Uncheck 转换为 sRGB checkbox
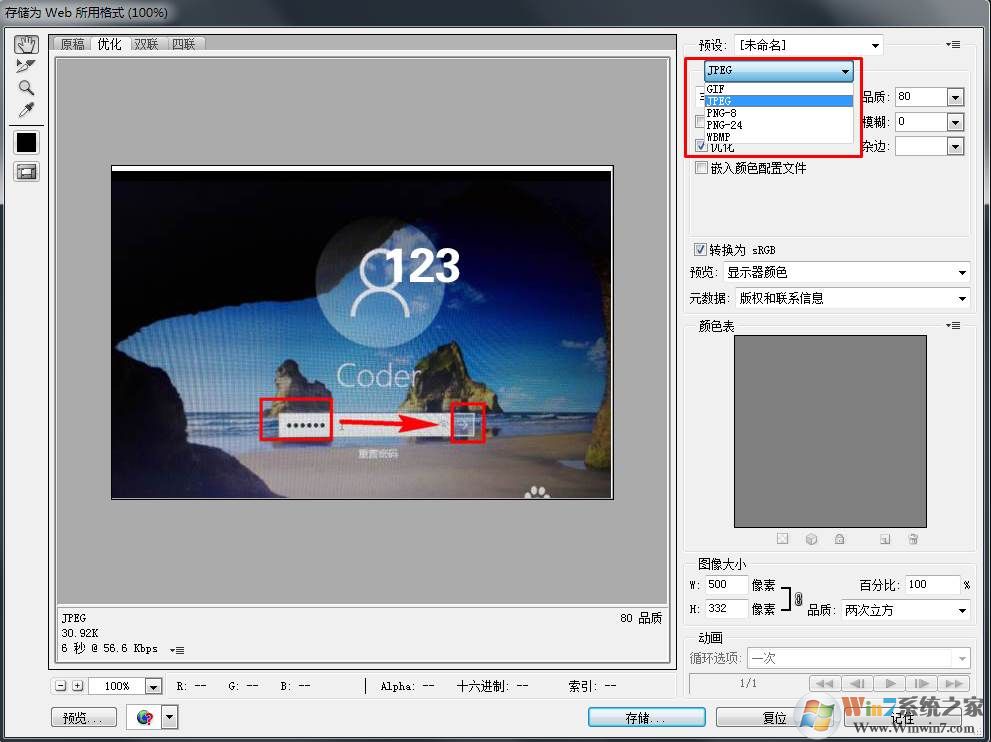 pyautogui.click(x=700, y=250)
